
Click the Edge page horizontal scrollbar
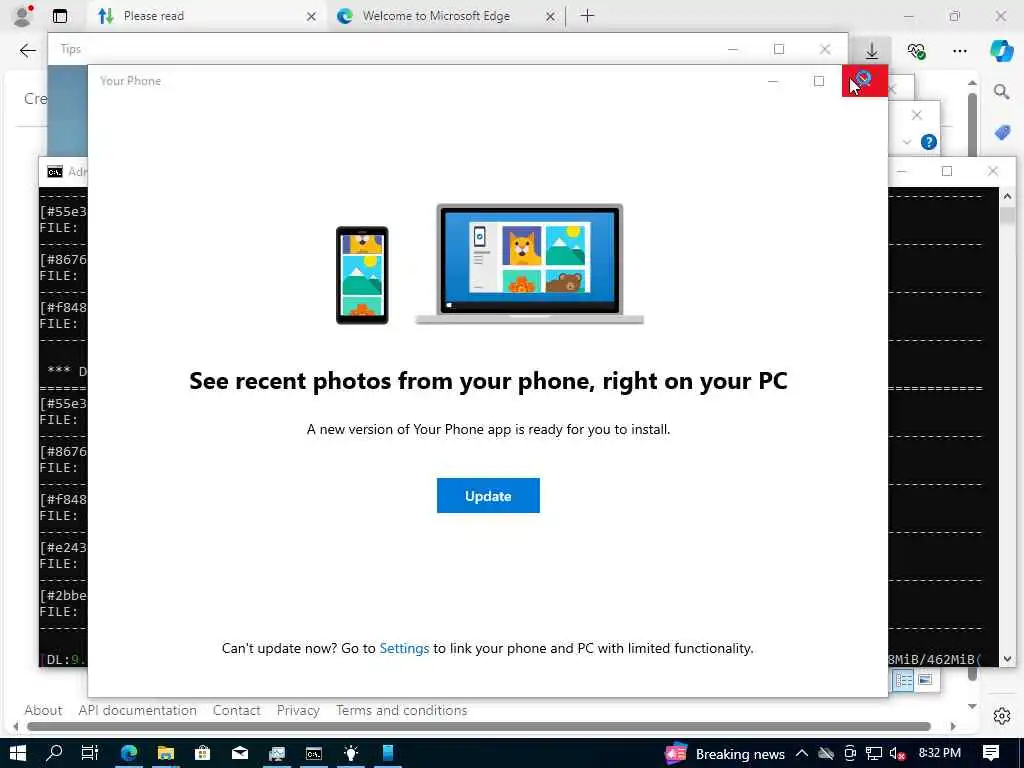click(478, 726)
